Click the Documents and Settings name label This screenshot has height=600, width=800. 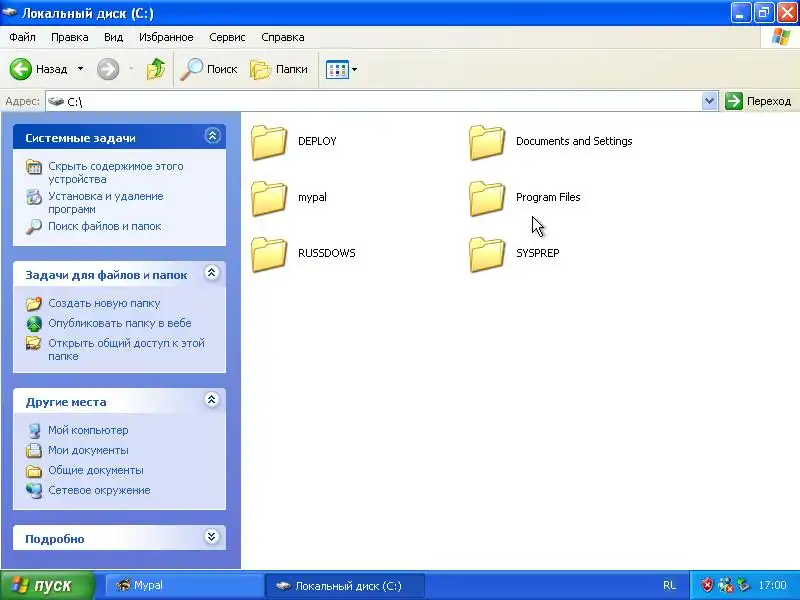(574, 141)
